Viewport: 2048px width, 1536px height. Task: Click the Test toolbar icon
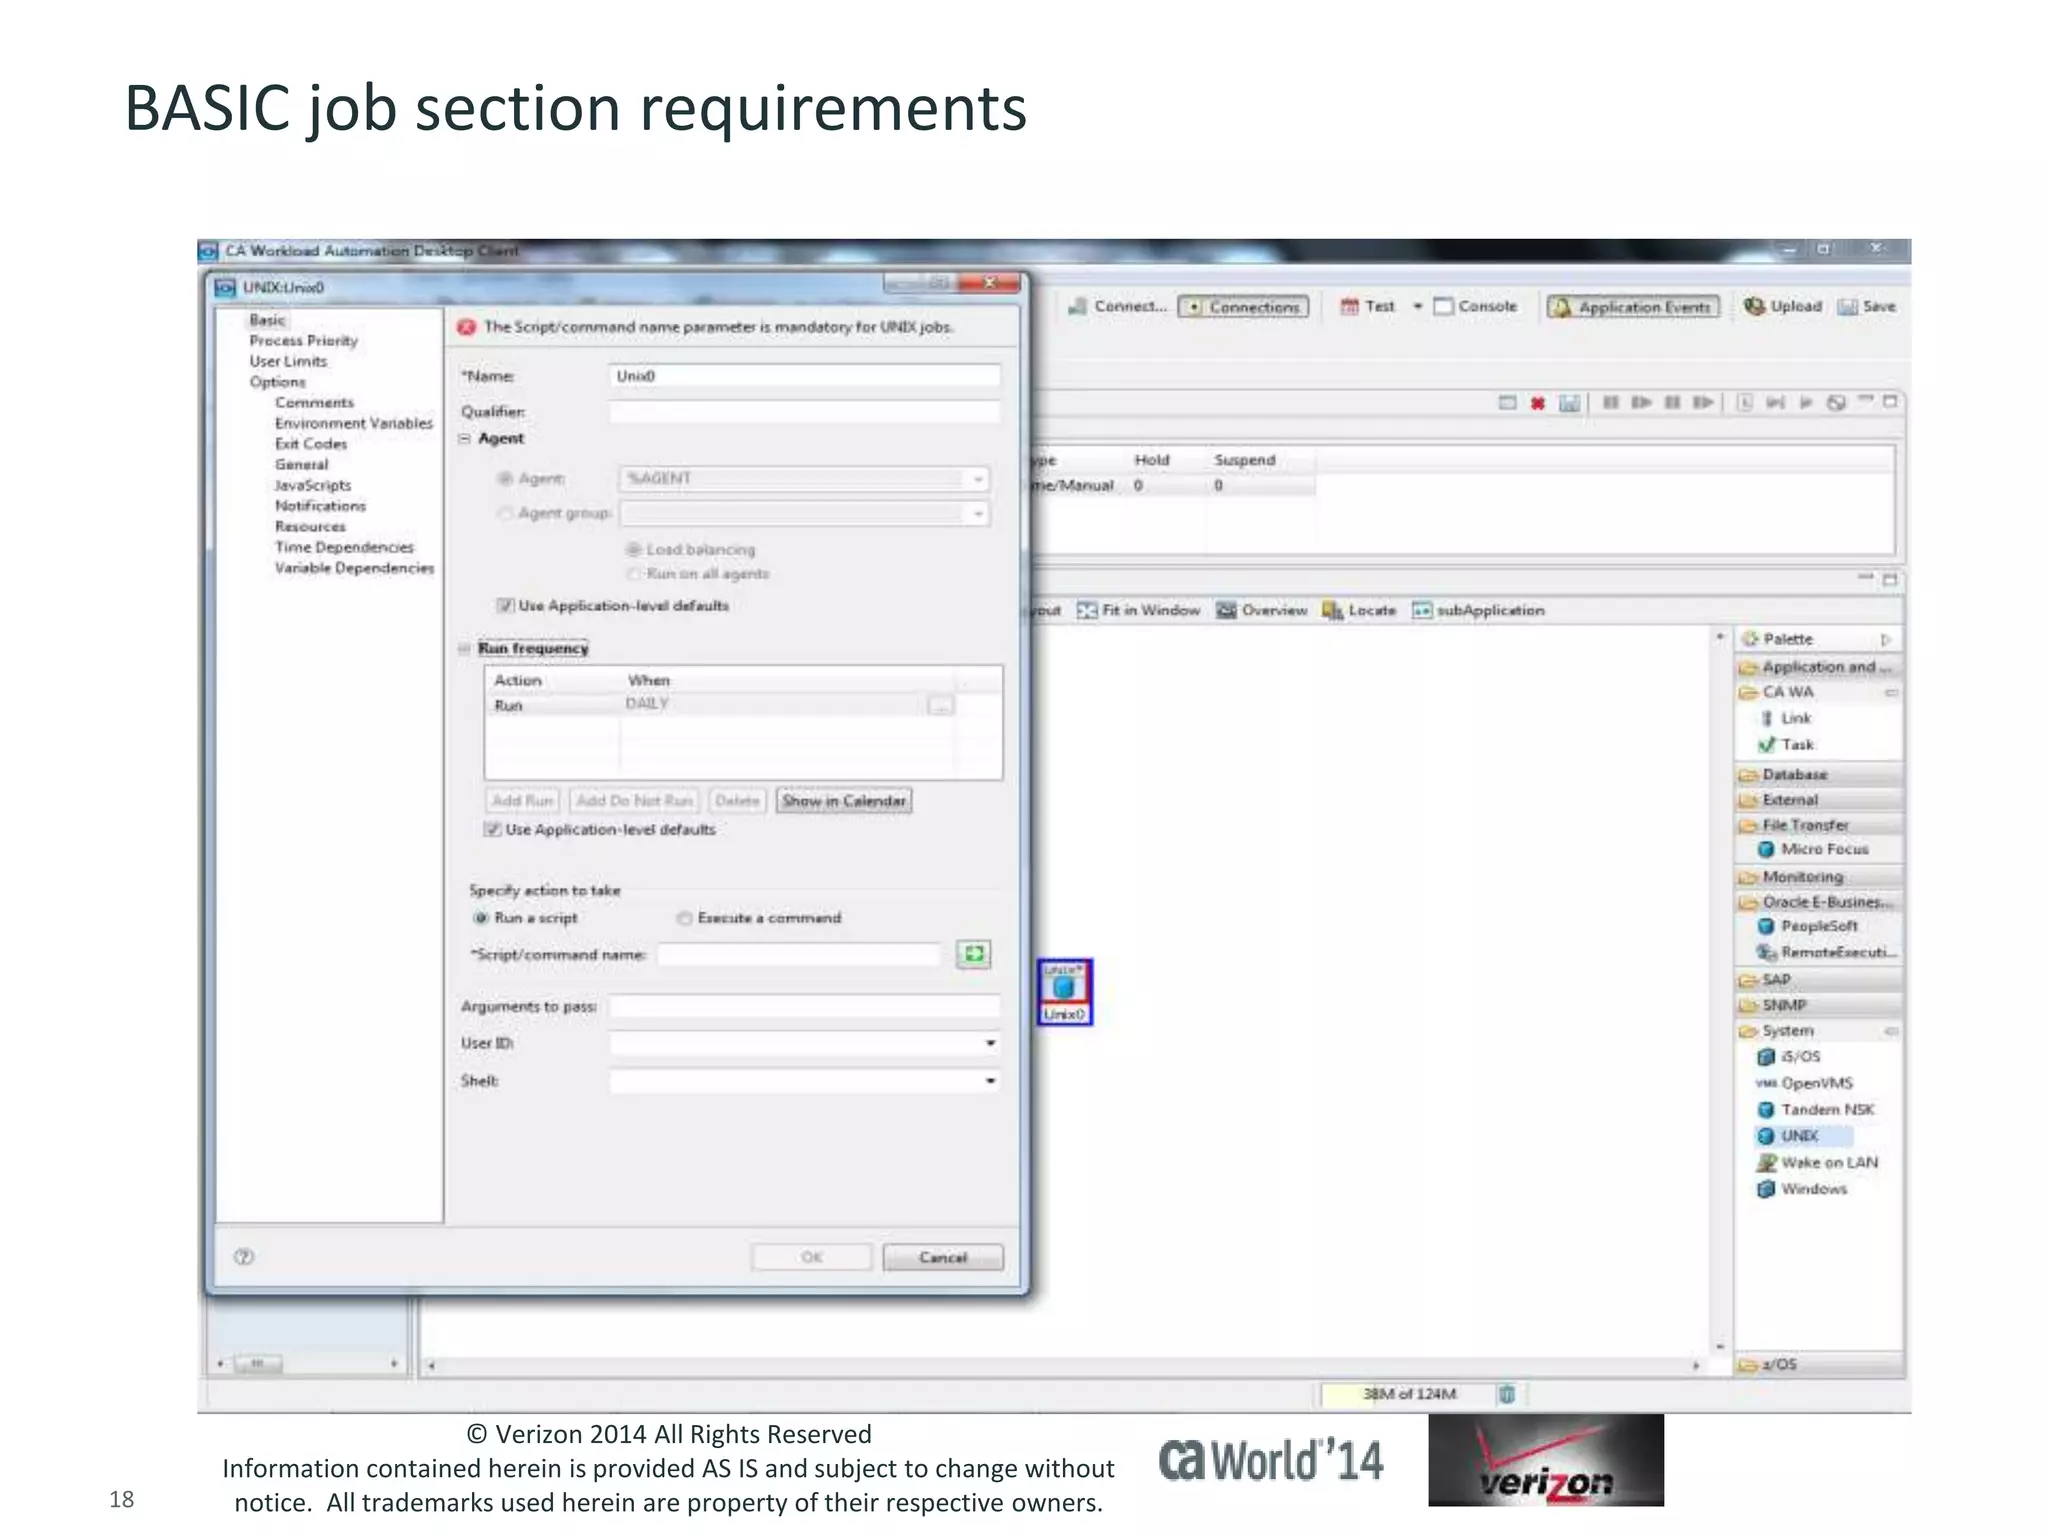tap(1349, 306)
